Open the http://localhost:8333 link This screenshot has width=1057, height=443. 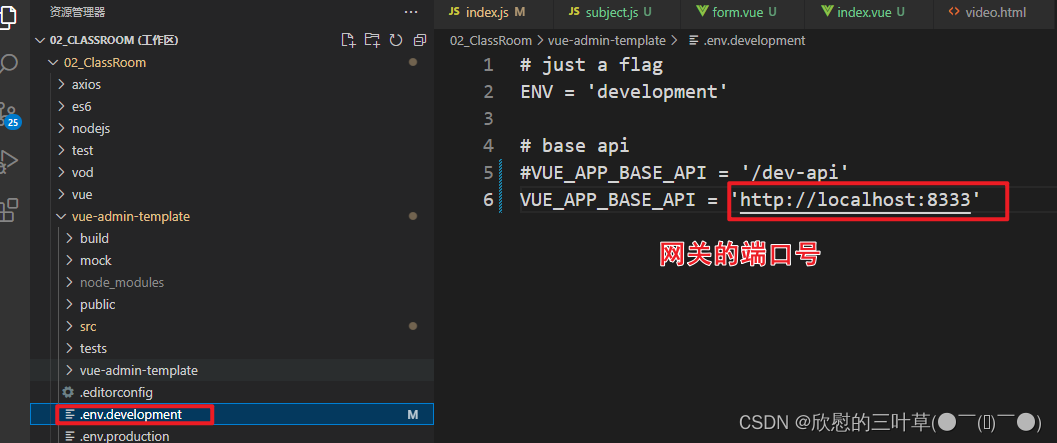coord(855,200)
